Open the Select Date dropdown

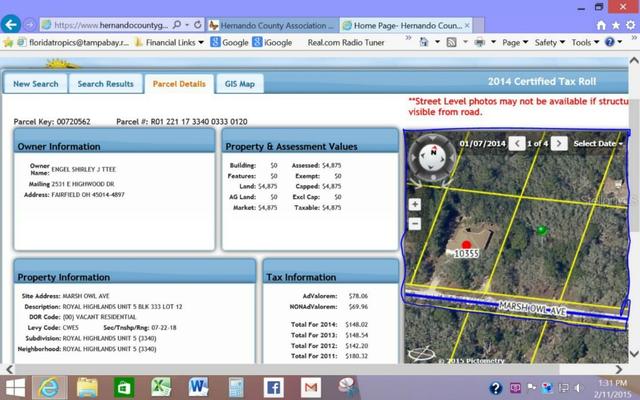click(597, 143)
